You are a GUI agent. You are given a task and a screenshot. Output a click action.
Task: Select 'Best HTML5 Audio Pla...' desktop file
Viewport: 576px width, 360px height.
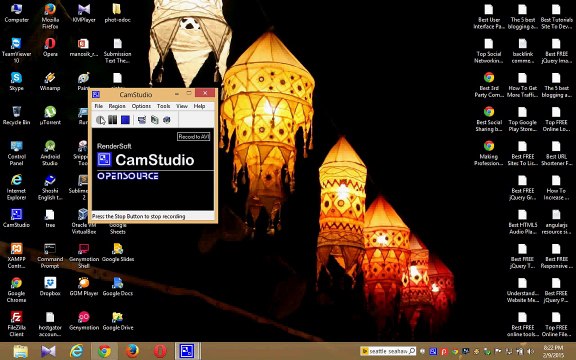click(523, 221)
